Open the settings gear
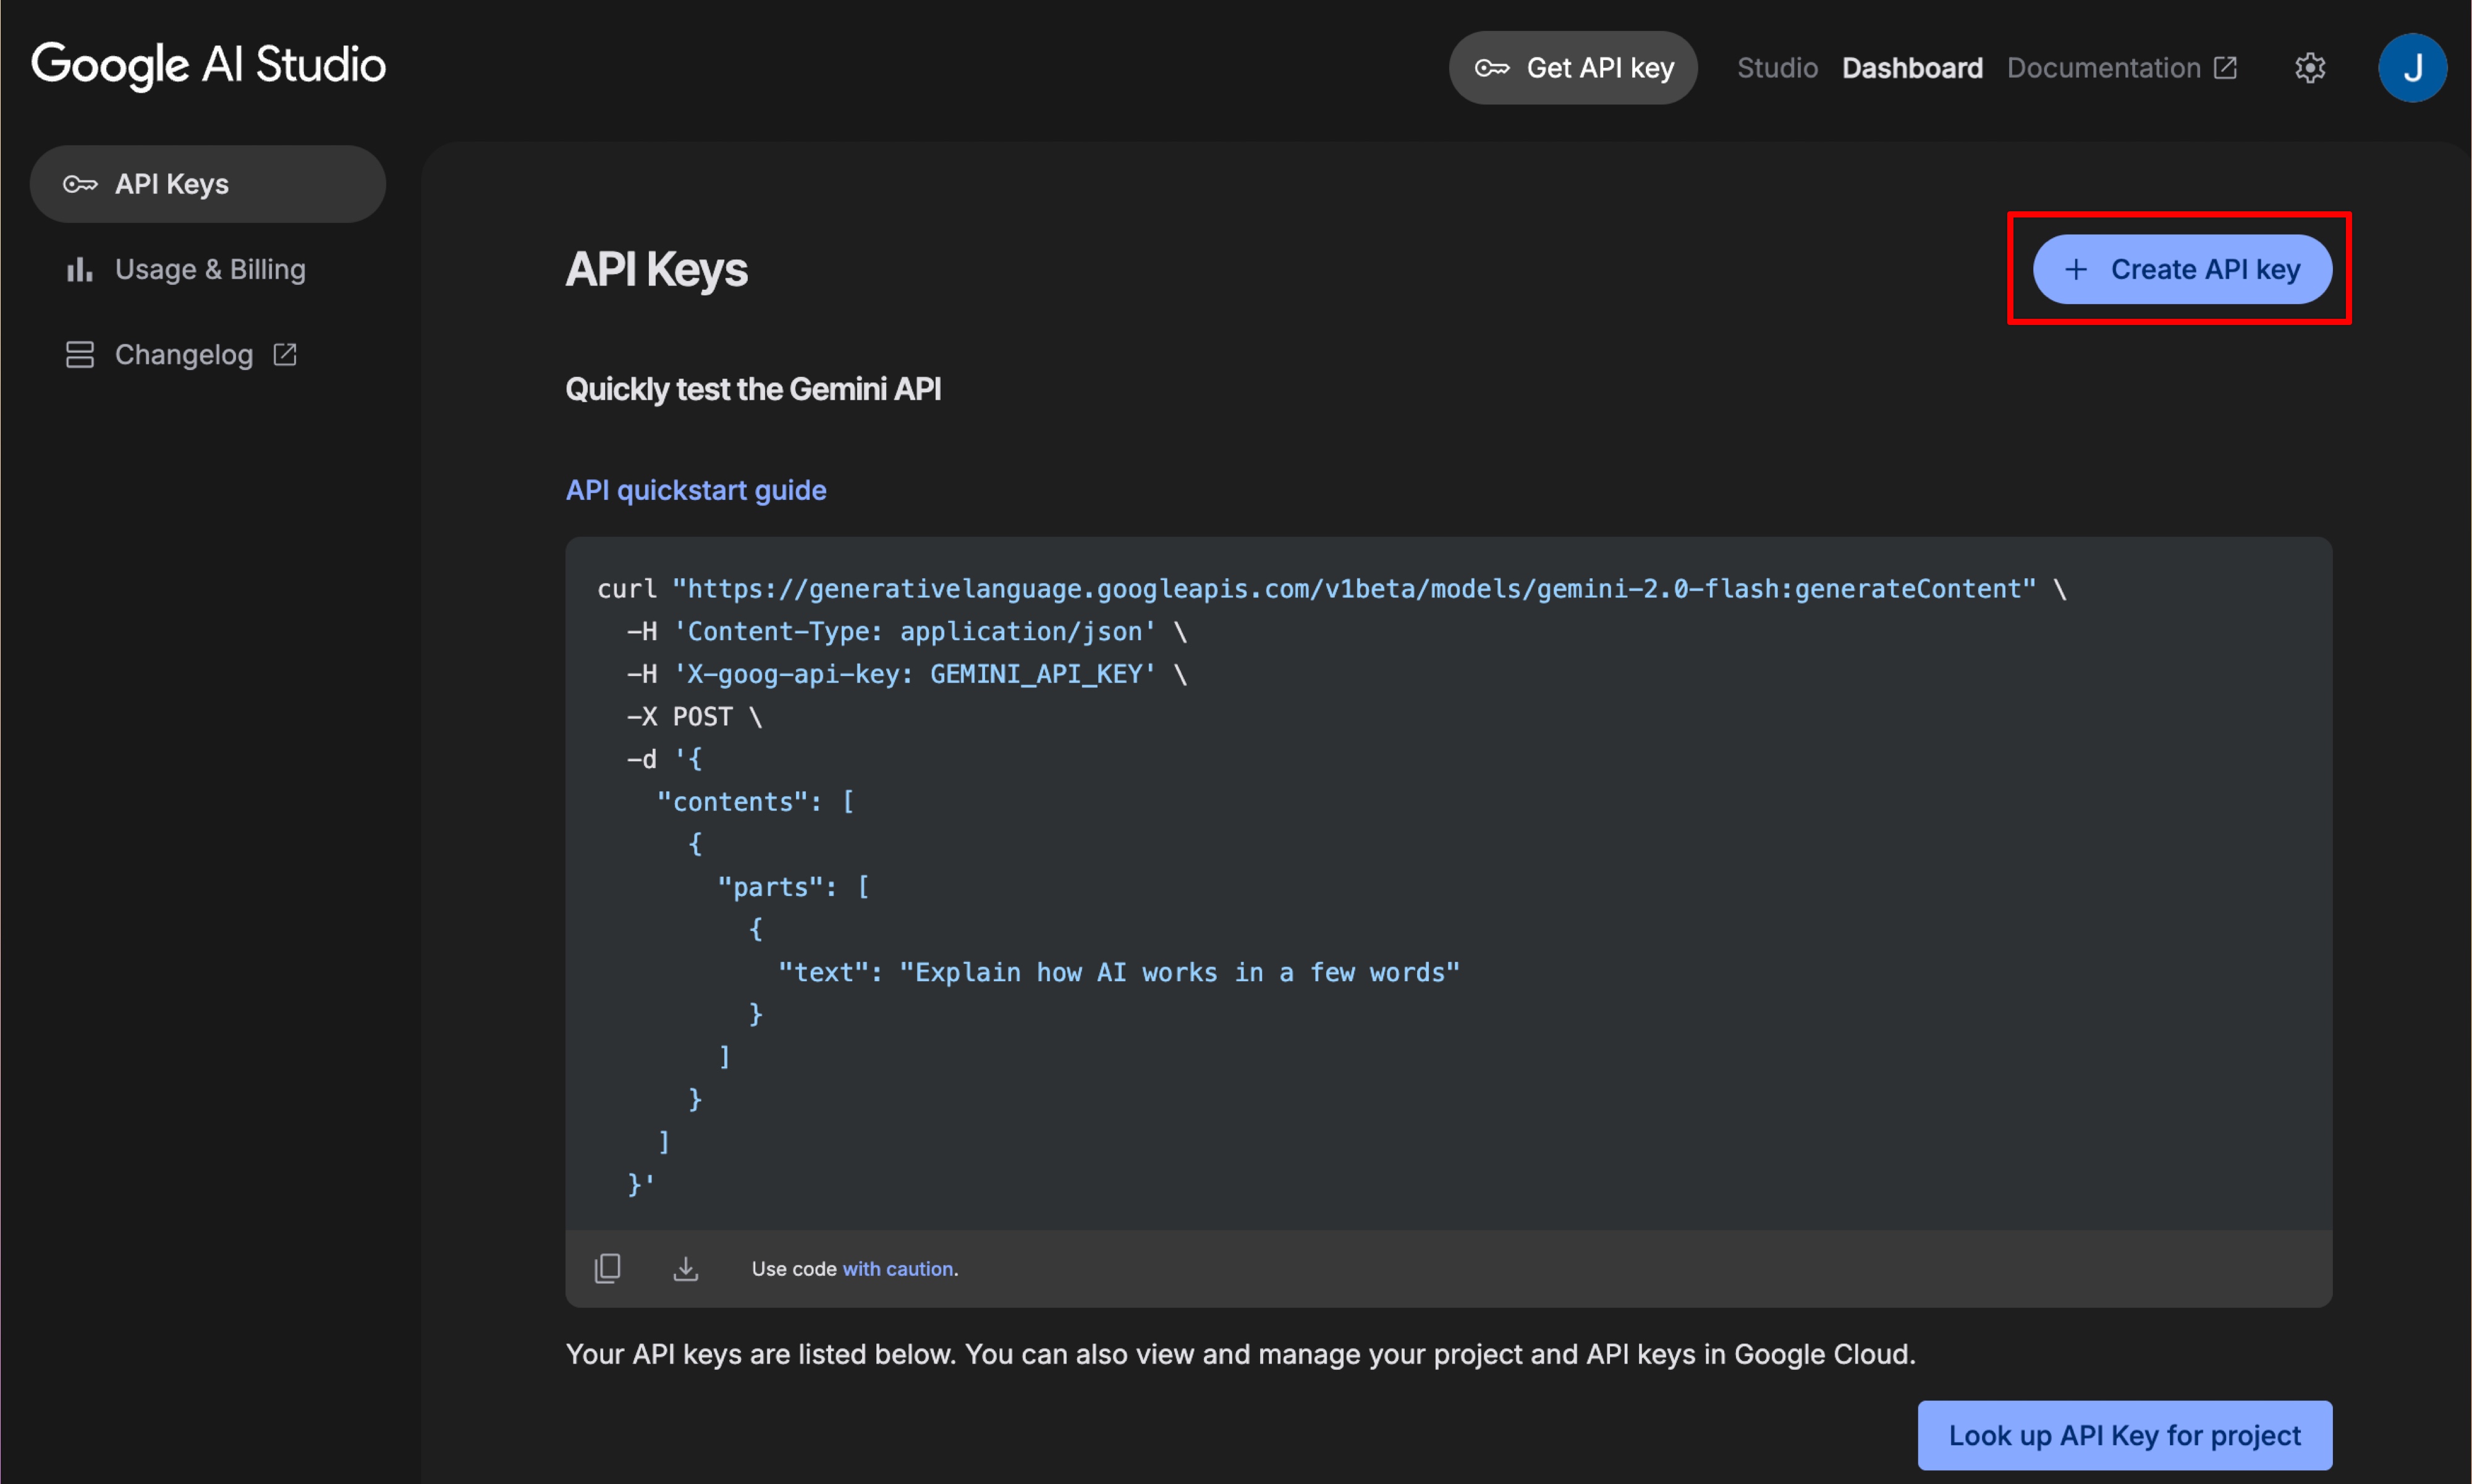 [x=2310, y=67]
